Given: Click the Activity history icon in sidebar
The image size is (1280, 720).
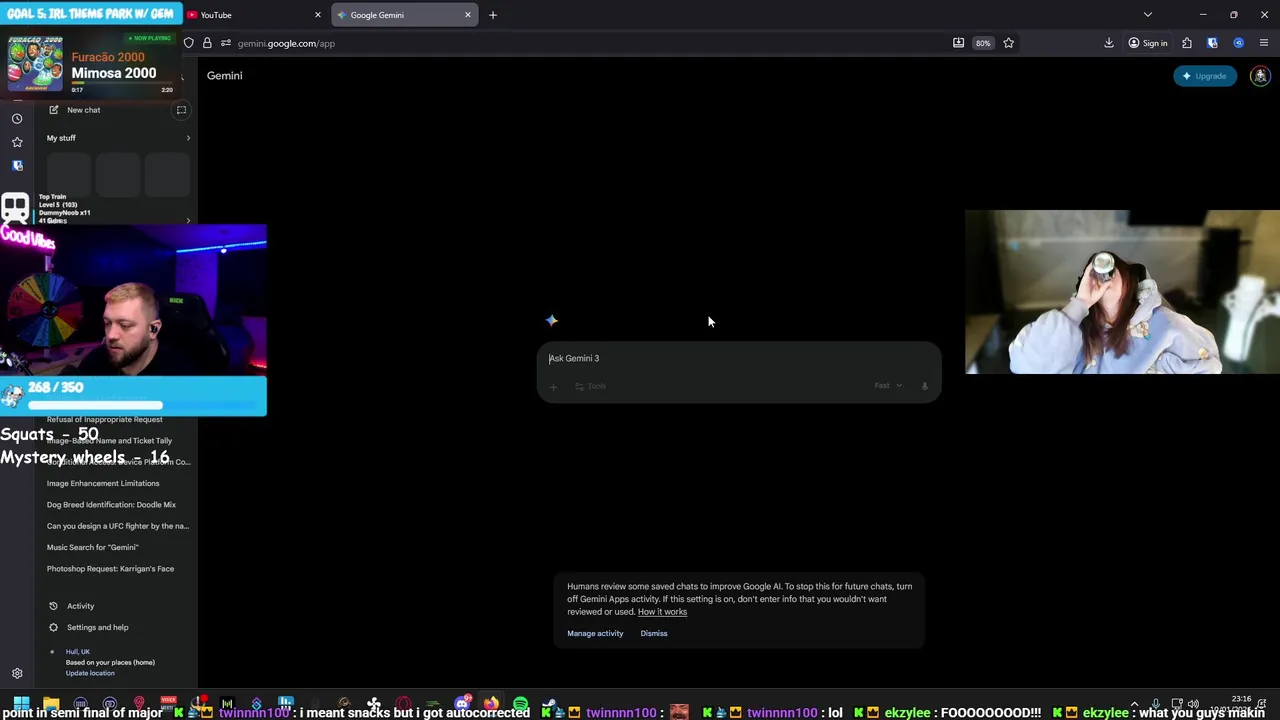Looking at the screenshot, I should (x=53, y=606).
